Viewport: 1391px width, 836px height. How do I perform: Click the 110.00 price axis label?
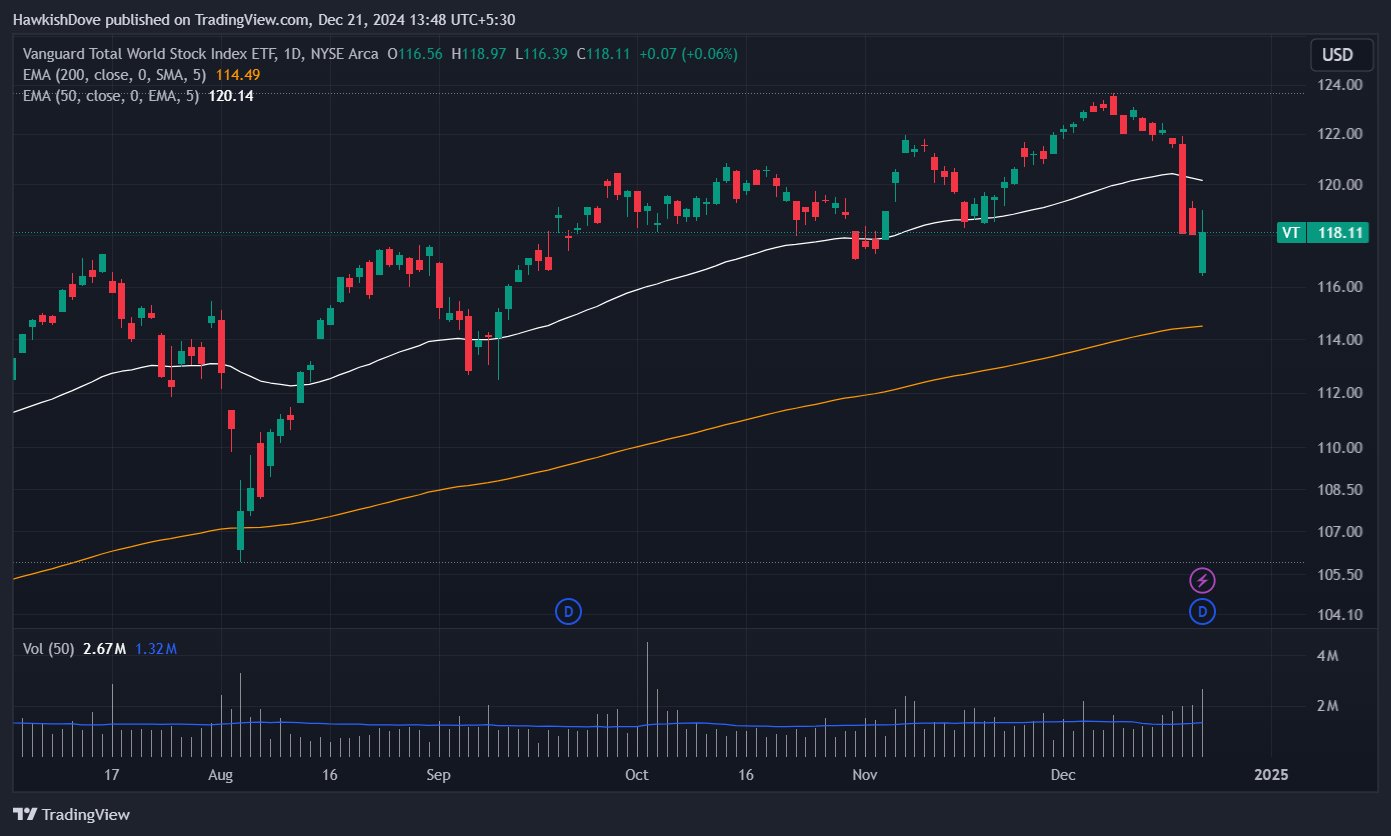pyautogui.click(x=1340, y=448)
